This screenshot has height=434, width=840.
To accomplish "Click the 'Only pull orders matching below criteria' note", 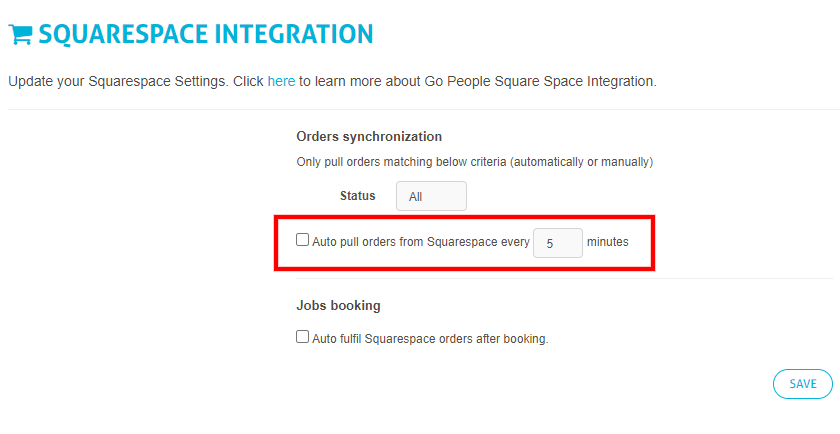I will coord(402,162).
